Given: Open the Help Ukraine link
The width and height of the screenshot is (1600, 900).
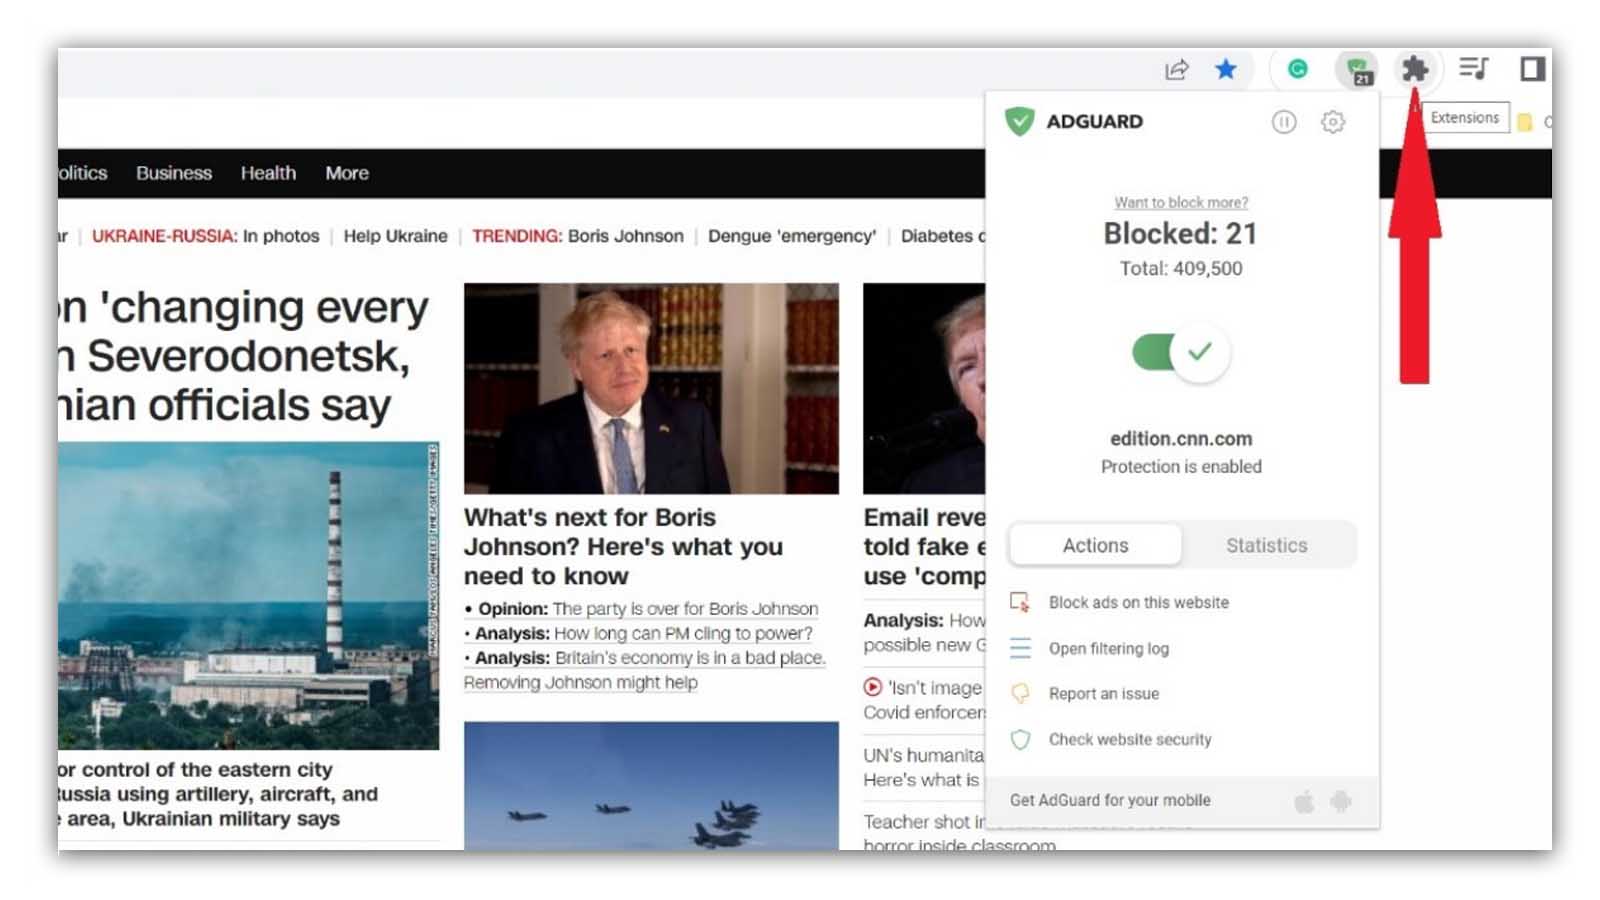Looking at the screenshot, I should (x=395, y=236).
